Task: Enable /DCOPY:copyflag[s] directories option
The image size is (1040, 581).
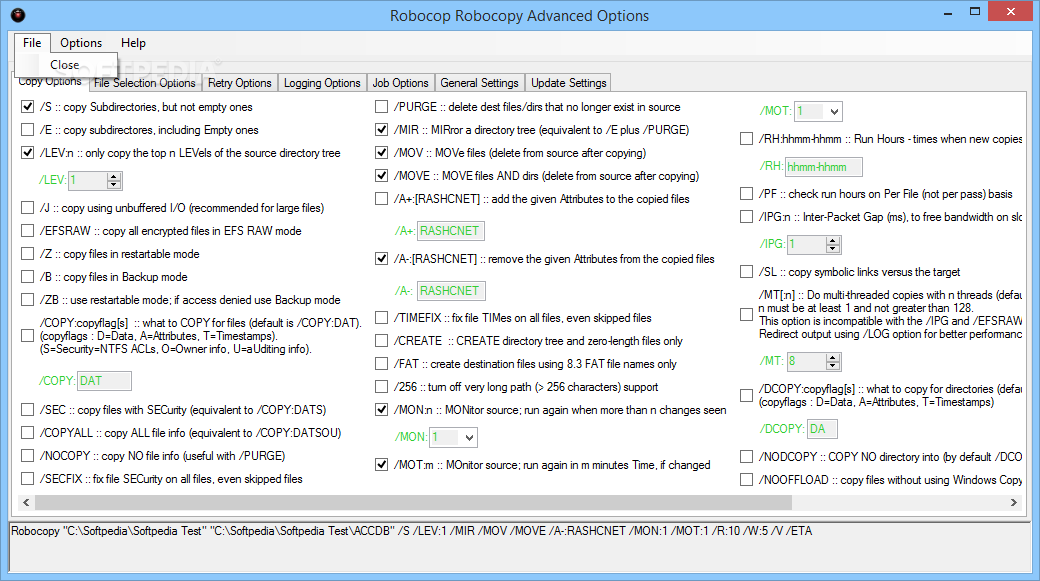Action: coord(746,395)
